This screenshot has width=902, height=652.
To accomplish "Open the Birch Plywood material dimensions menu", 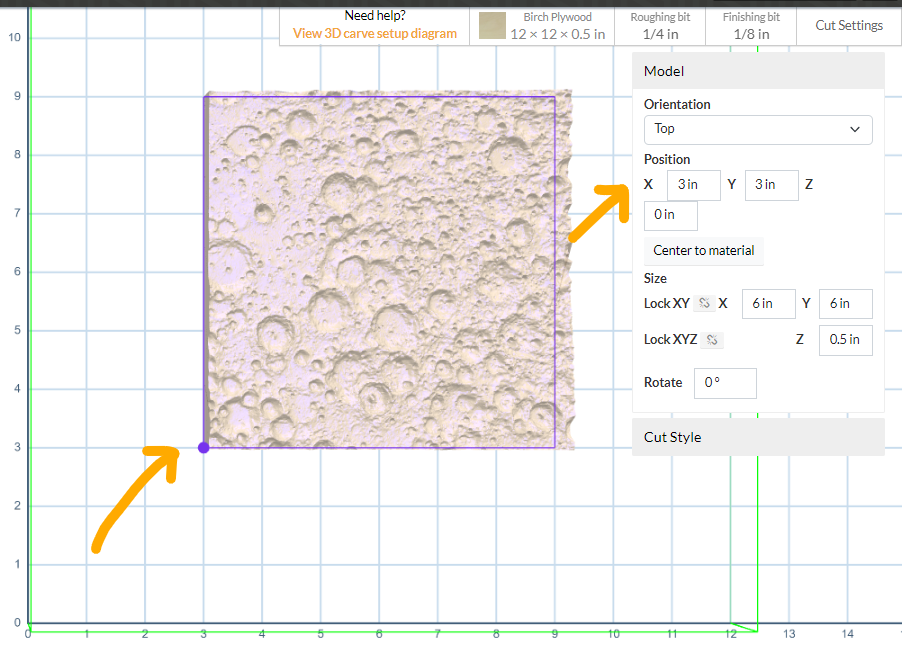I will coord(557,26).
